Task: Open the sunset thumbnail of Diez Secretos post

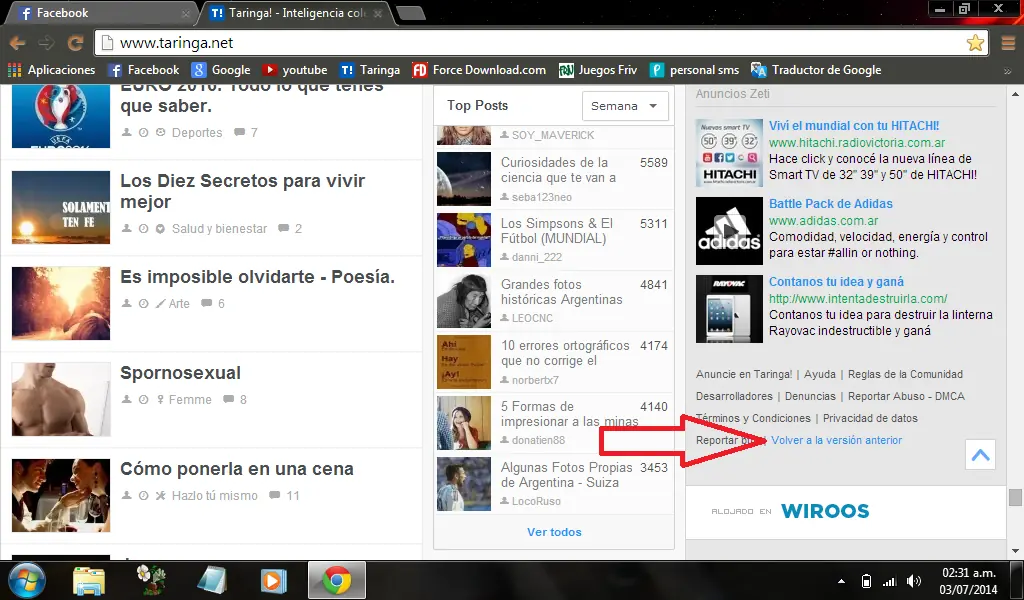Action: (61, 208)
